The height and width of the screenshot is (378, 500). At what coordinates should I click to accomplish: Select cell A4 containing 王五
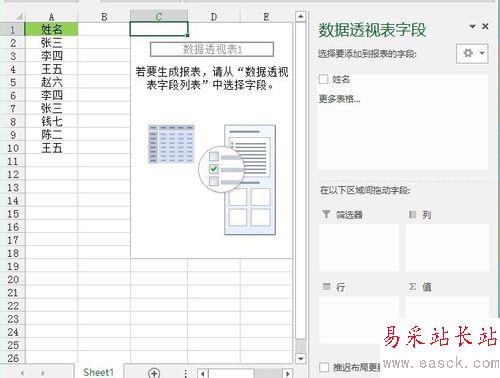(51, 69)
